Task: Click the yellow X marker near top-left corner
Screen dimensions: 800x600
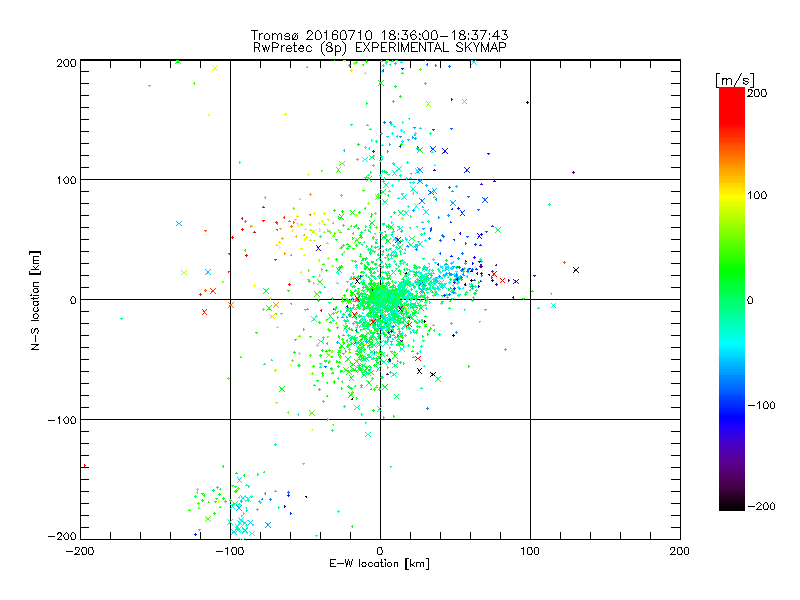Action: pyautogui.click(x=215, y=68)
